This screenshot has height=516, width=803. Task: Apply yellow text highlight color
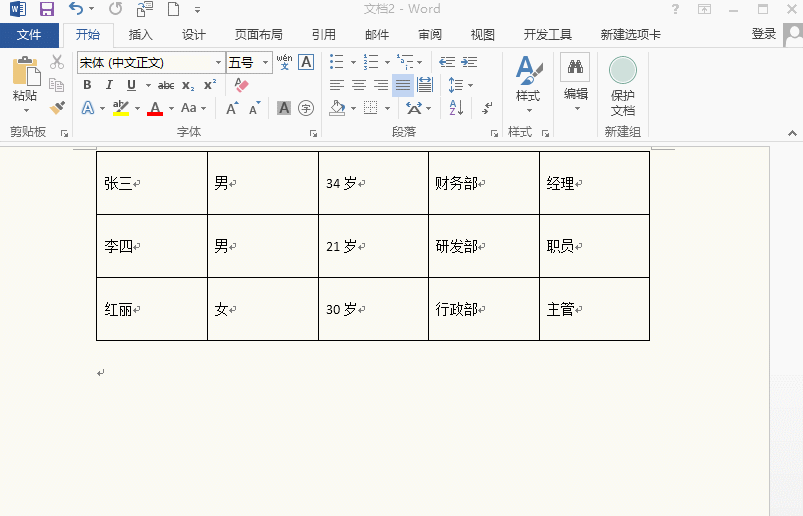tap(121, 108)
